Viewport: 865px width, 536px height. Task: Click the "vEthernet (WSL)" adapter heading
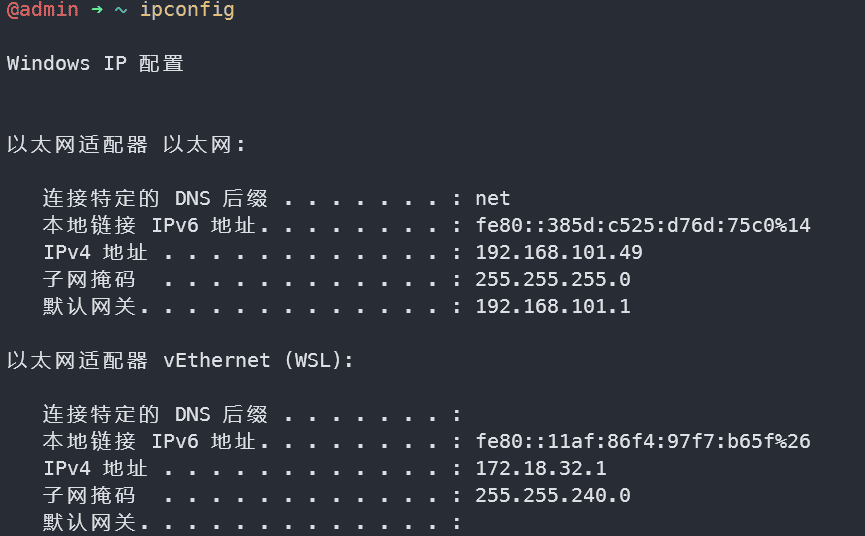point(258,361)
